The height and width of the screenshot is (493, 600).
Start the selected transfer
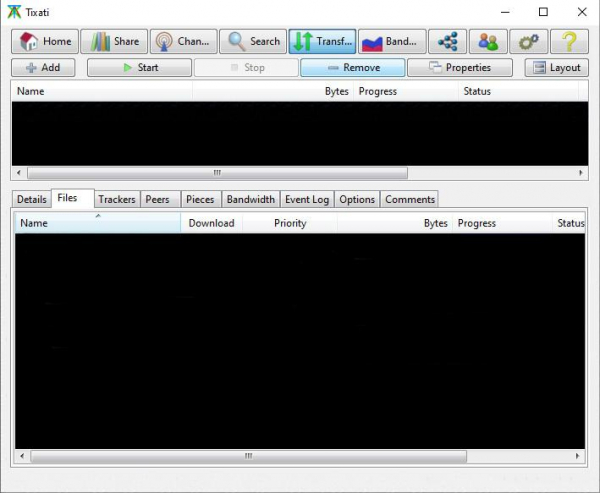[x=139, y=68]
